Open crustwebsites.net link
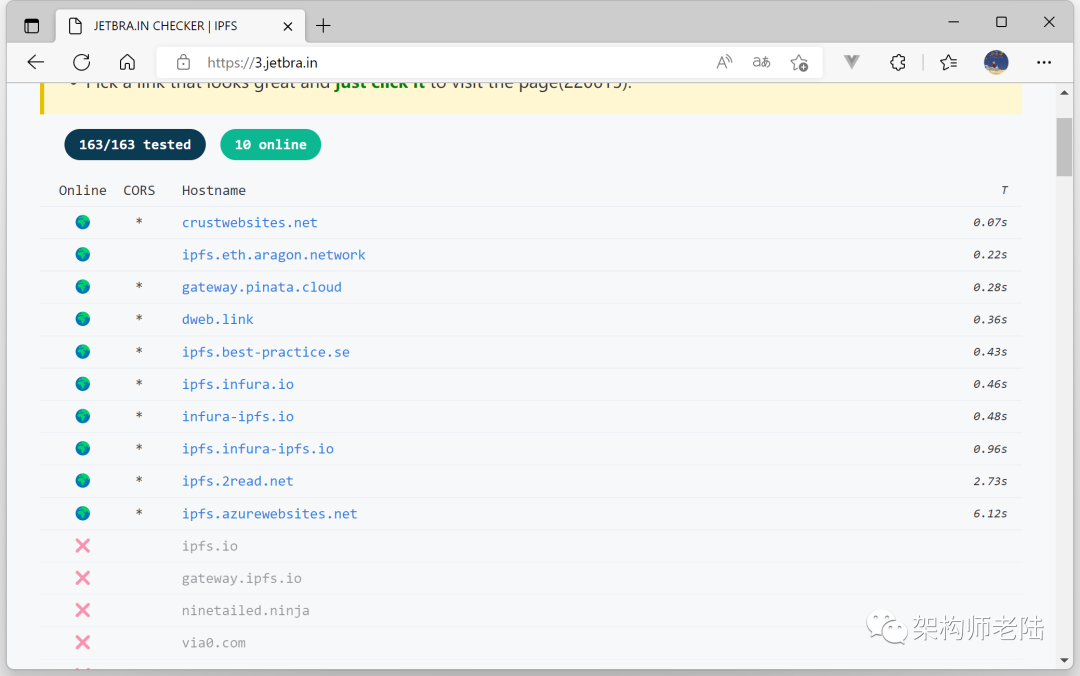Screen dimensions: 1080x676 [249, 223]
